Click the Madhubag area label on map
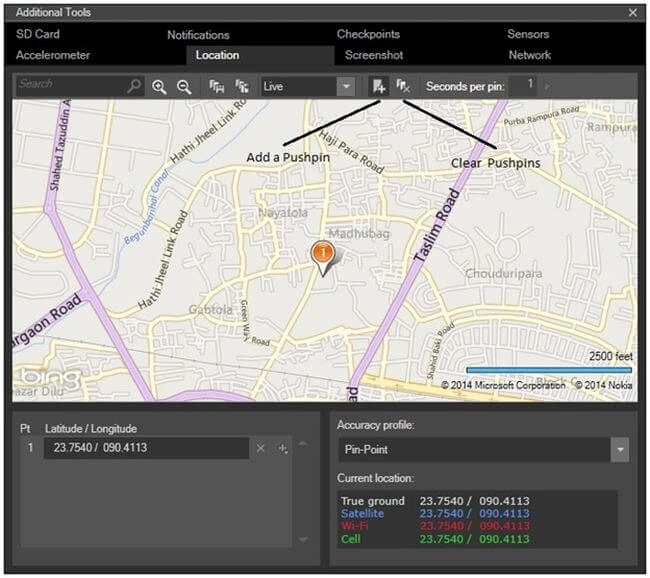650x578 pixels. [x=359, y=234]
